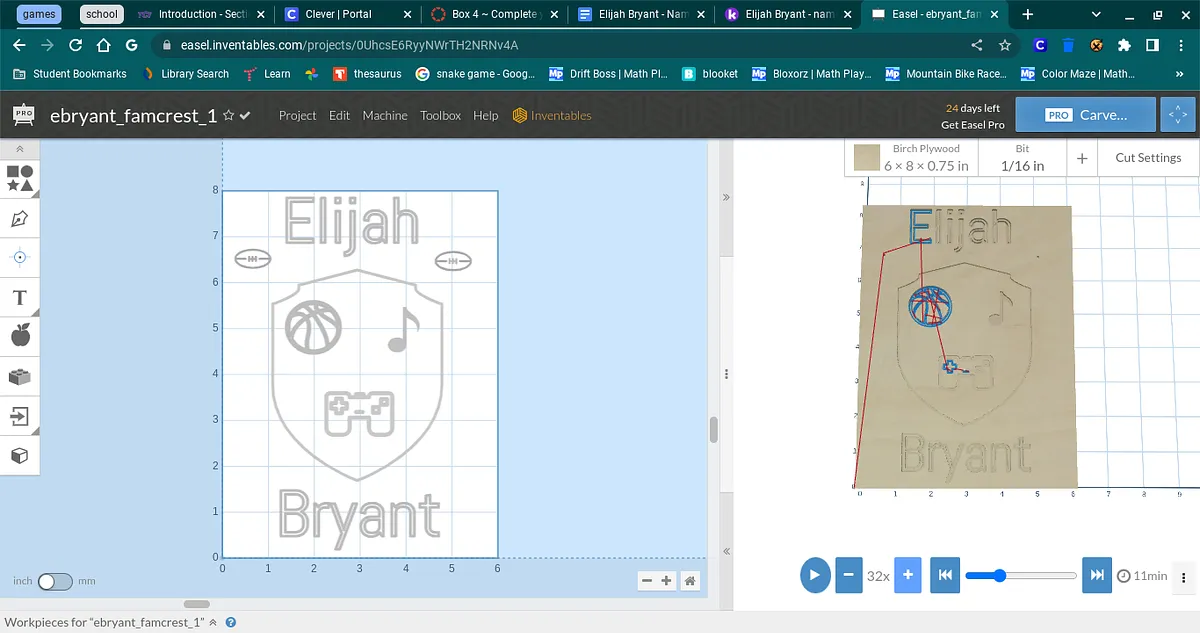The height and width of the screenshot is (633, 1200).
Task: Open the 3D cube tool
Action: (x=19, y=455)
